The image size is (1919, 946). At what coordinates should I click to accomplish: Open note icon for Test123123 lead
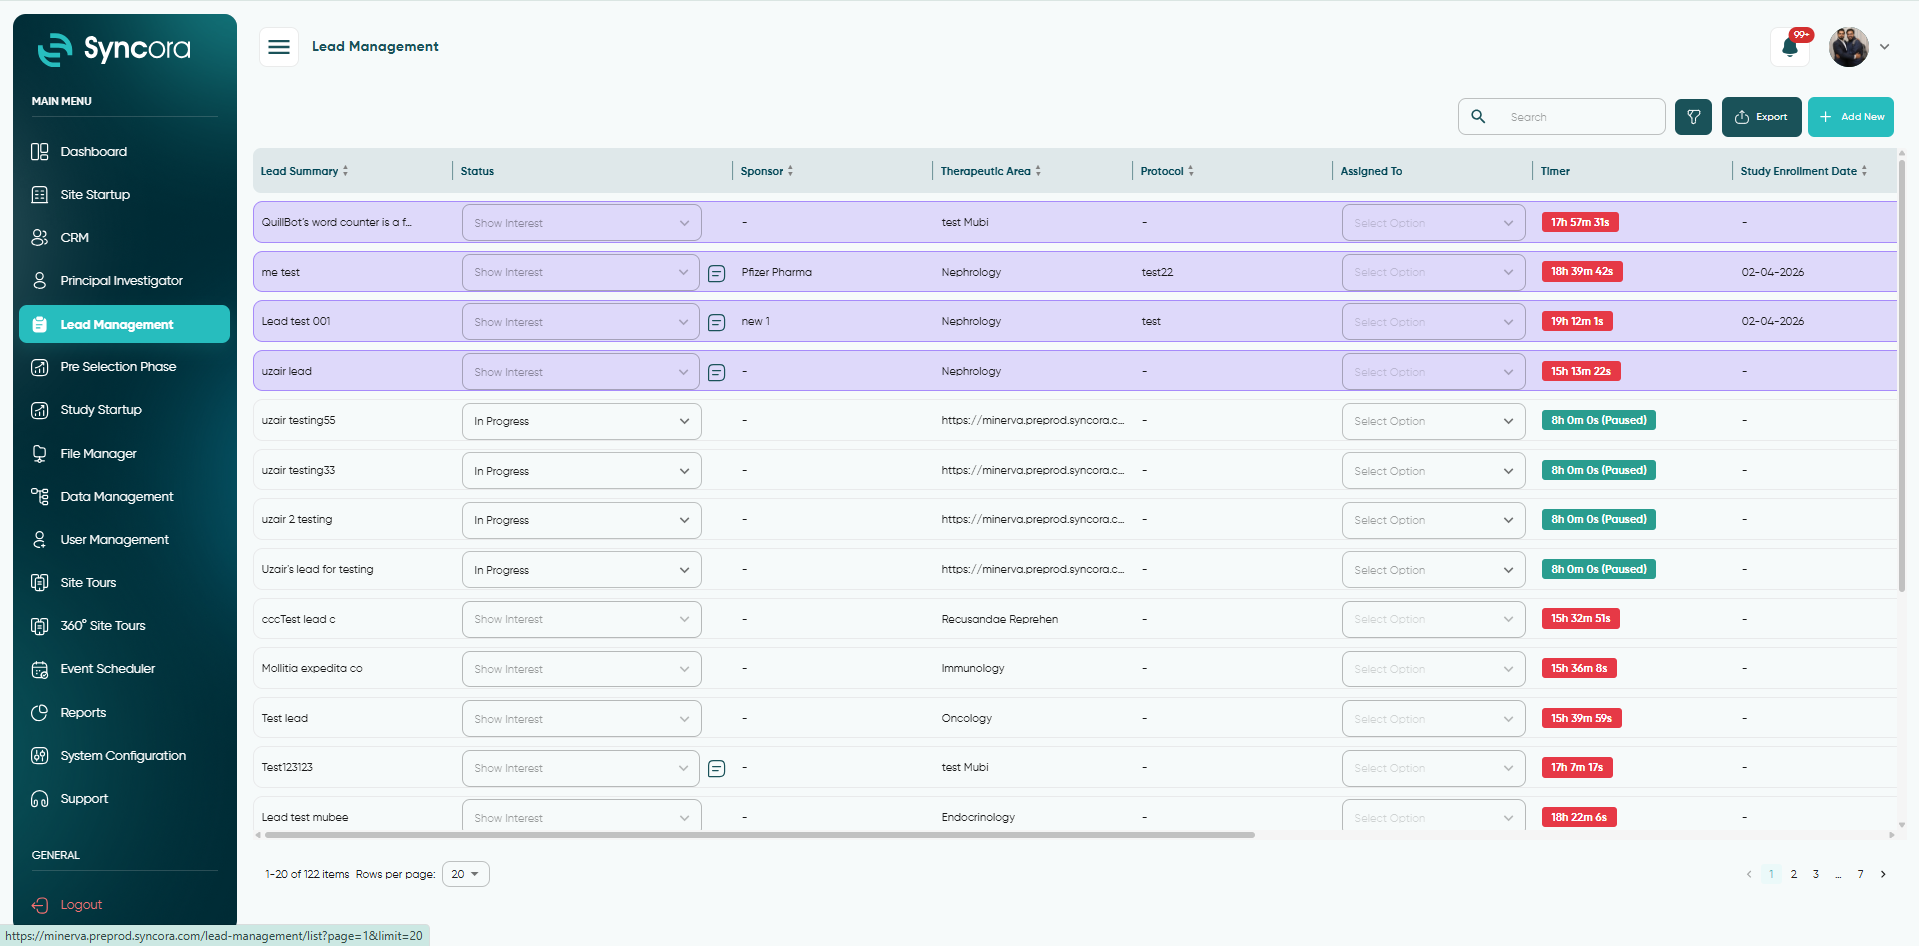pyautogui.click(x=716, y=769)
